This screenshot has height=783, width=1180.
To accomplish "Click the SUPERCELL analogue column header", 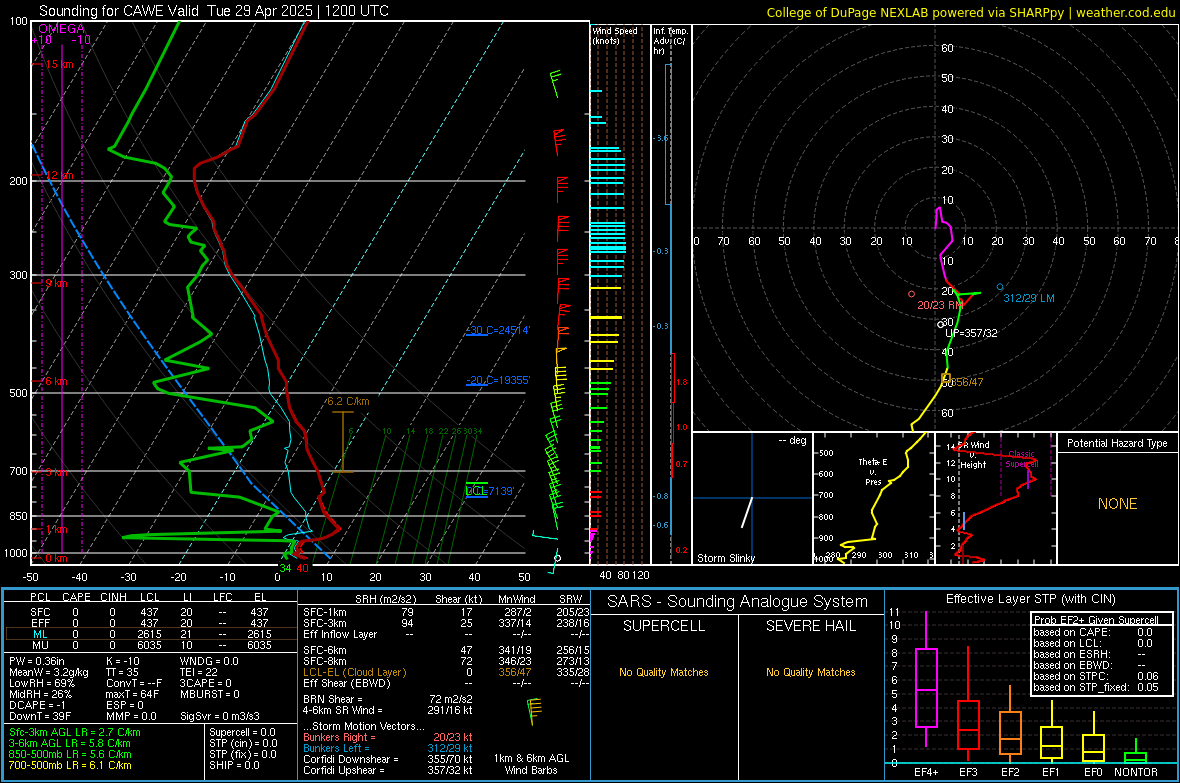I will [664, 626].
